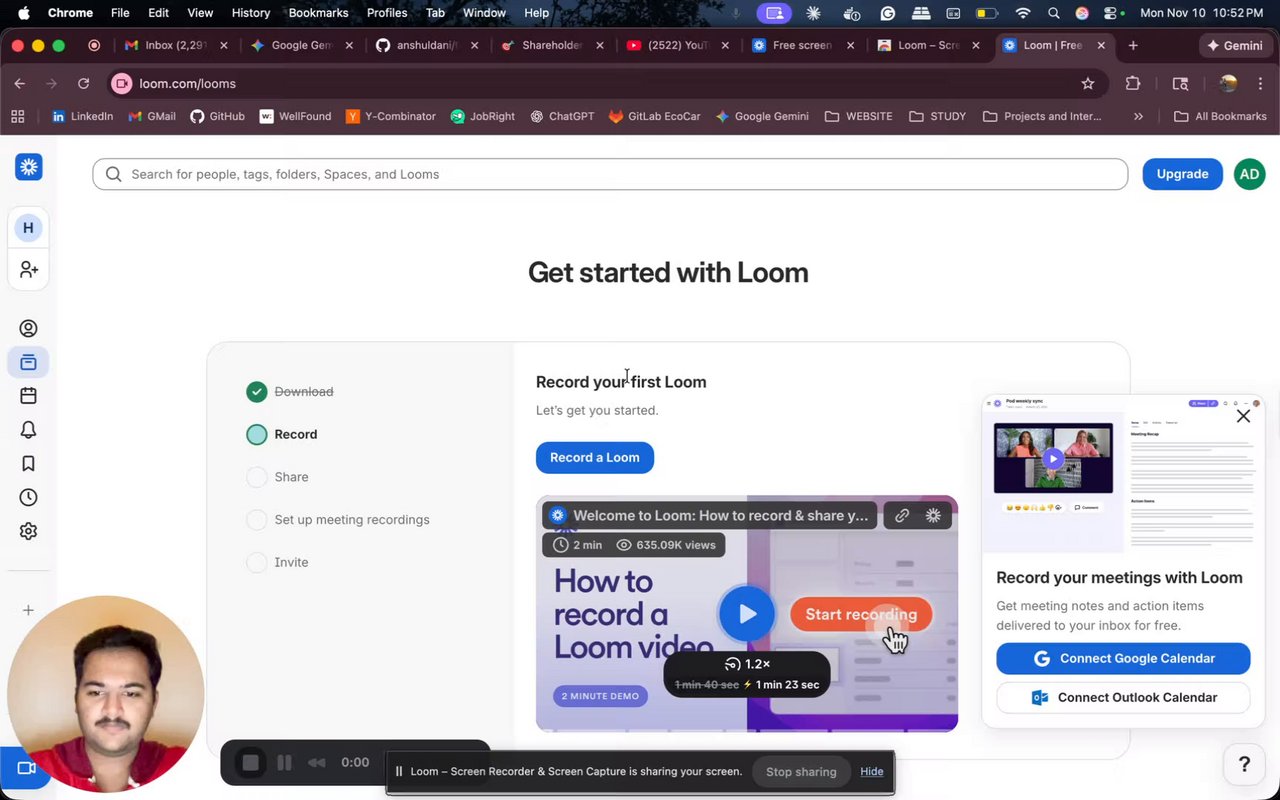1280x800 pixels.
Task: Play the Welcome to Loom video
Action: (747, 614)
